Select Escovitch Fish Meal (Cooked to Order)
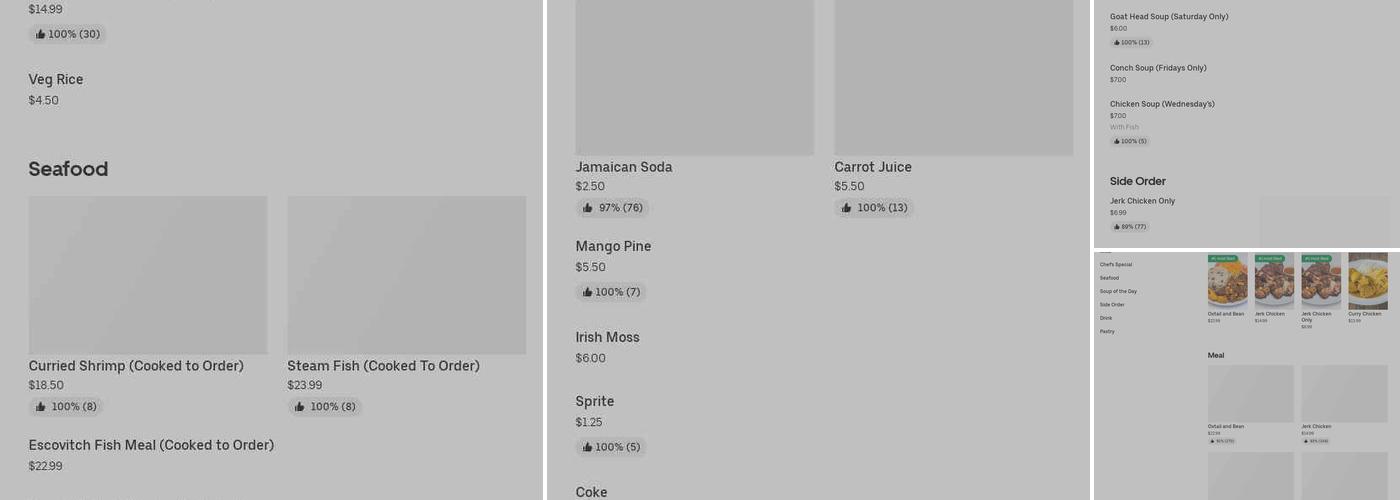The height and width of the screenshot is (500, 1400). tap(151, 446)
